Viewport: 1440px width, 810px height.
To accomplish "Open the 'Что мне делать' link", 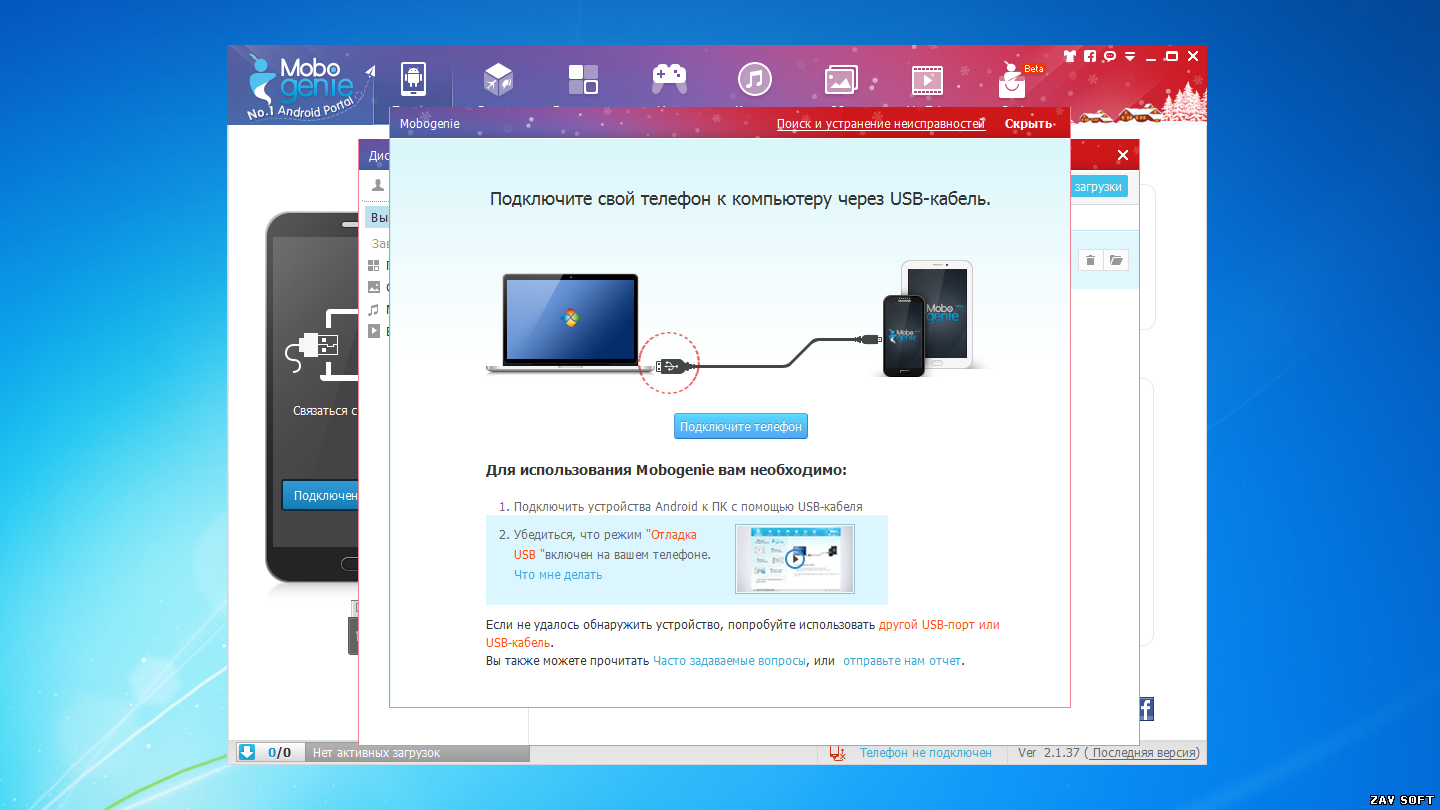I will coord(558,574).
